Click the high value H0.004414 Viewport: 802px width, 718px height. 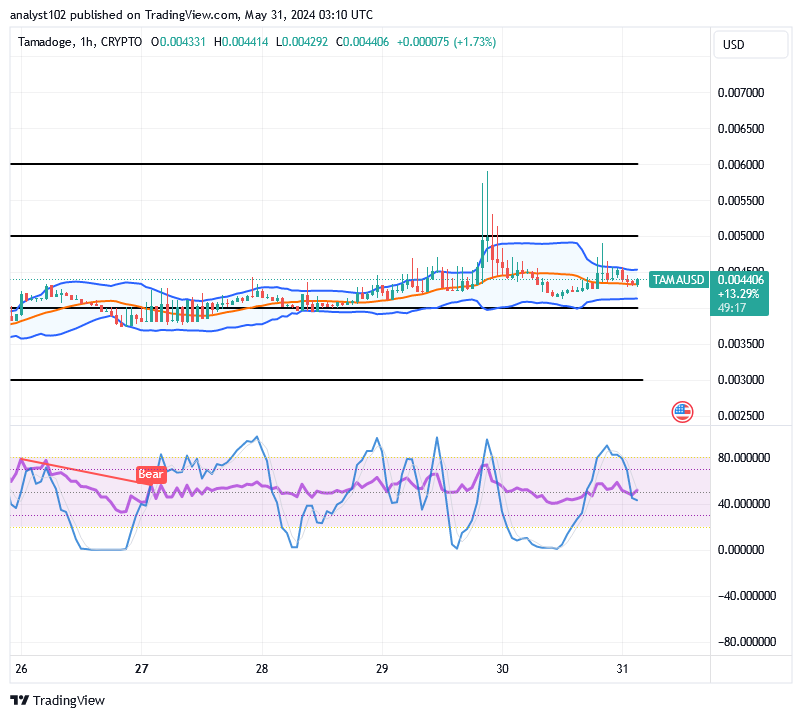click(x=241, y=42)
